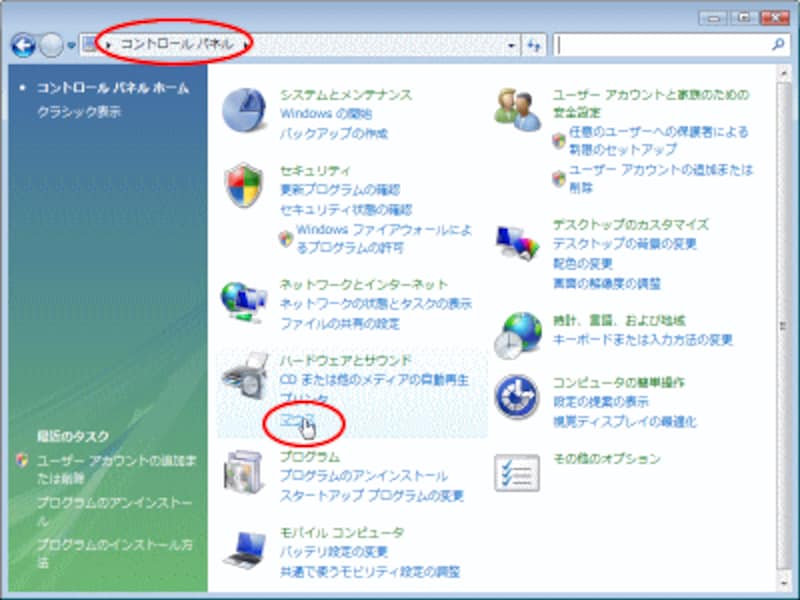Open the プログラム category icon

click(x=244, y=472)
